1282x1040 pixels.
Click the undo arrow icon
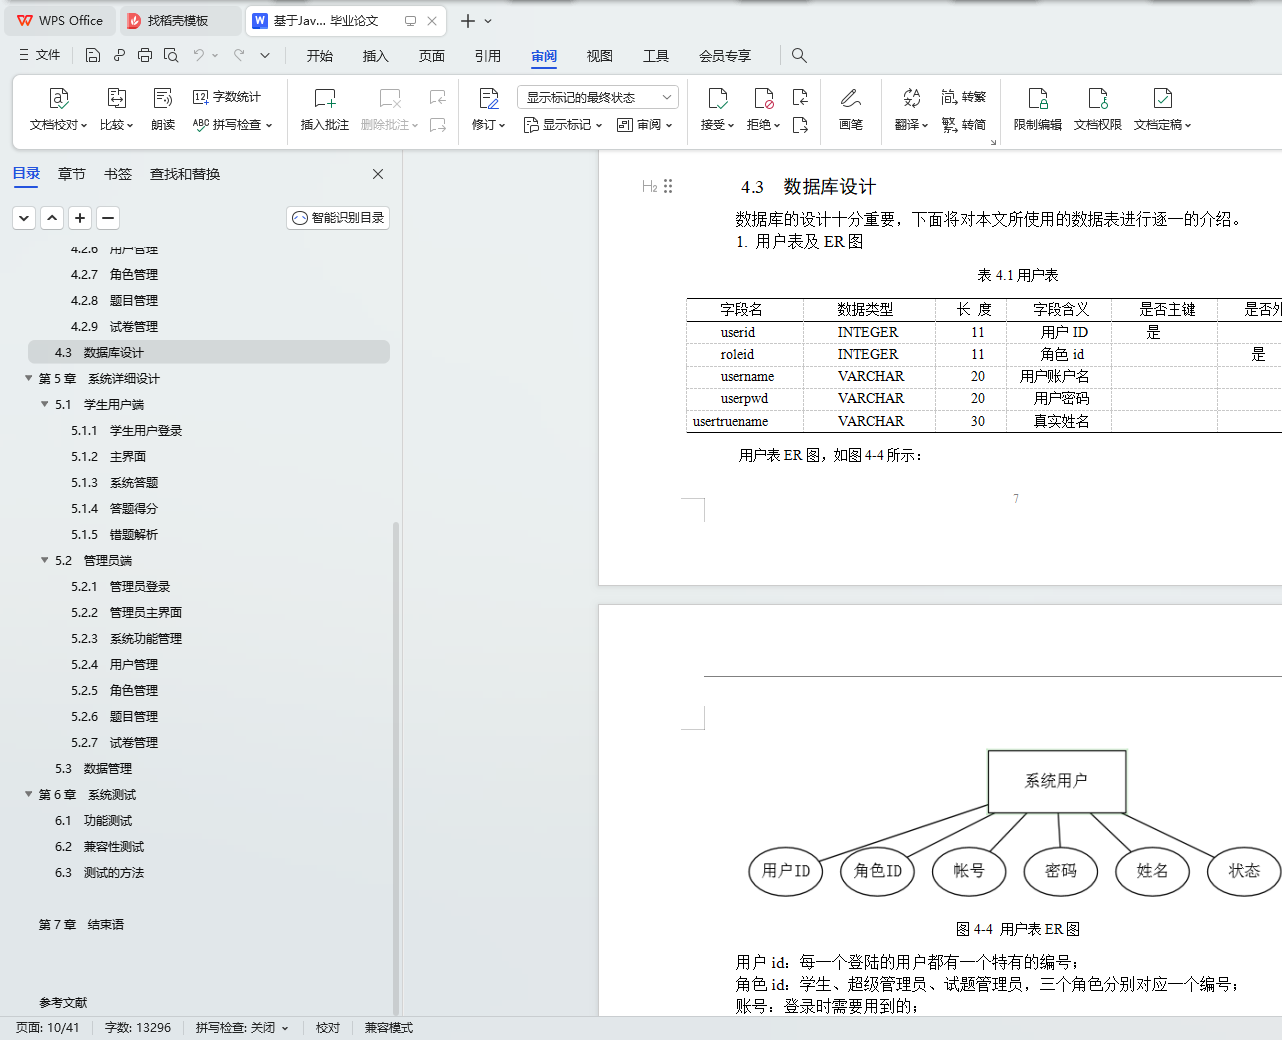click(199, 55)
